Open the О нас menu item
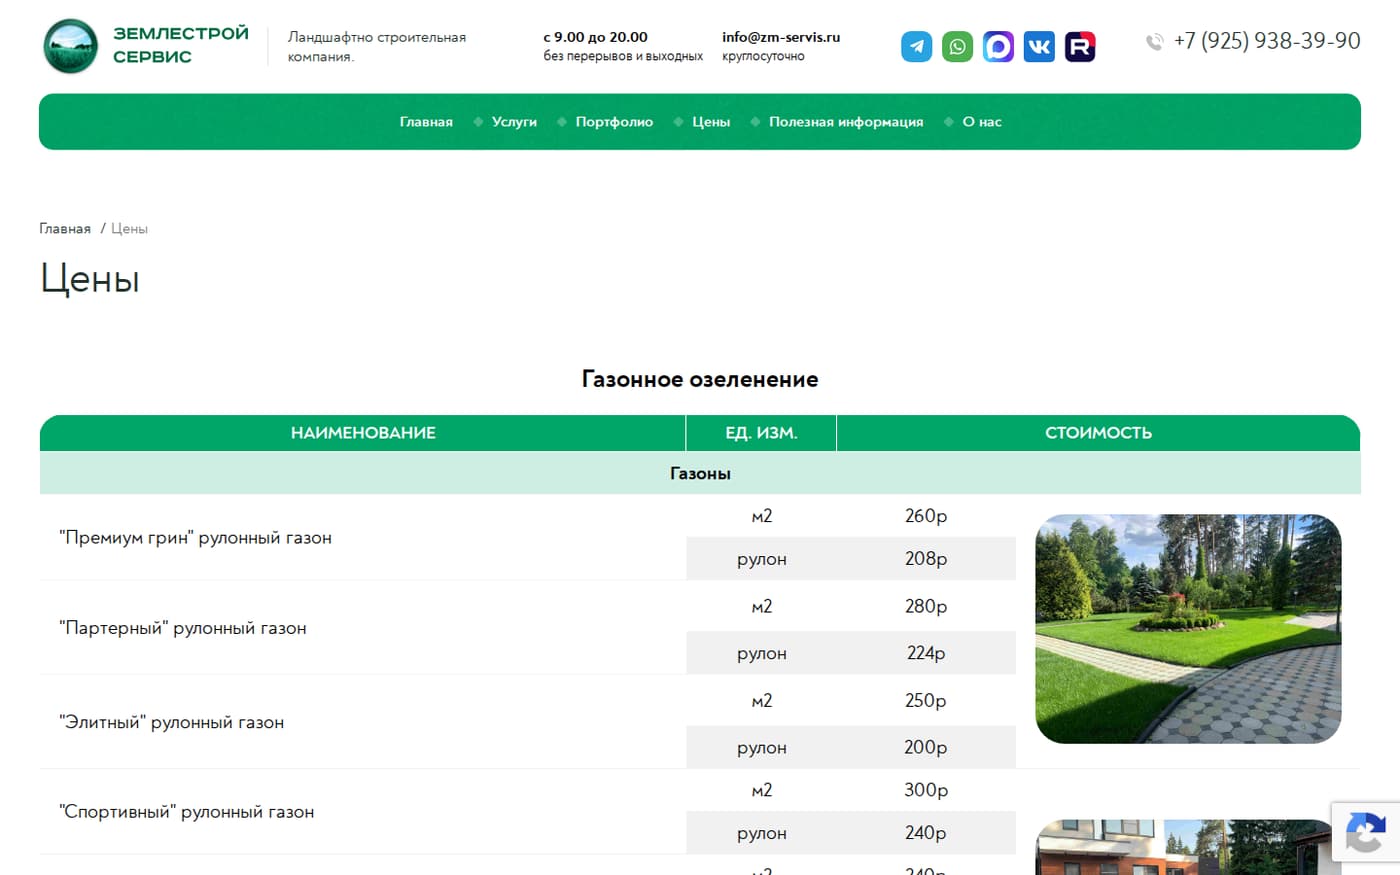 (982, 122)
